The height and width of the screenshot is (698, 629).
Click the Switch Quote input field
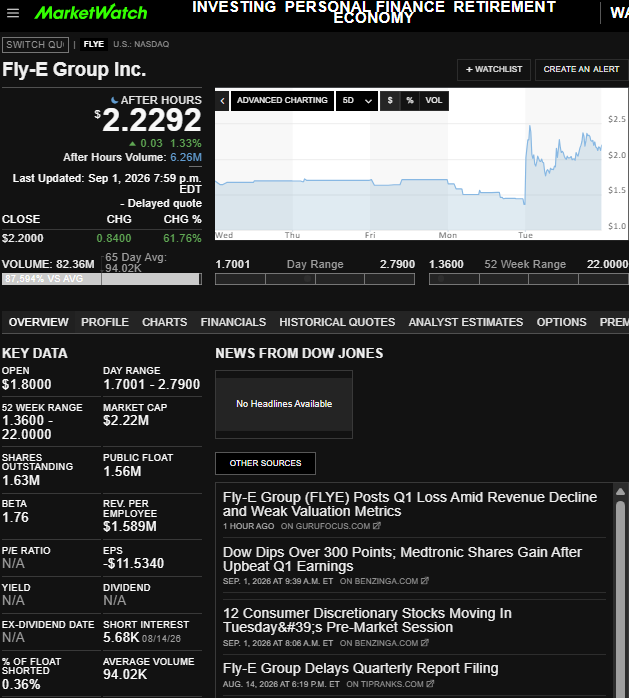36,45
